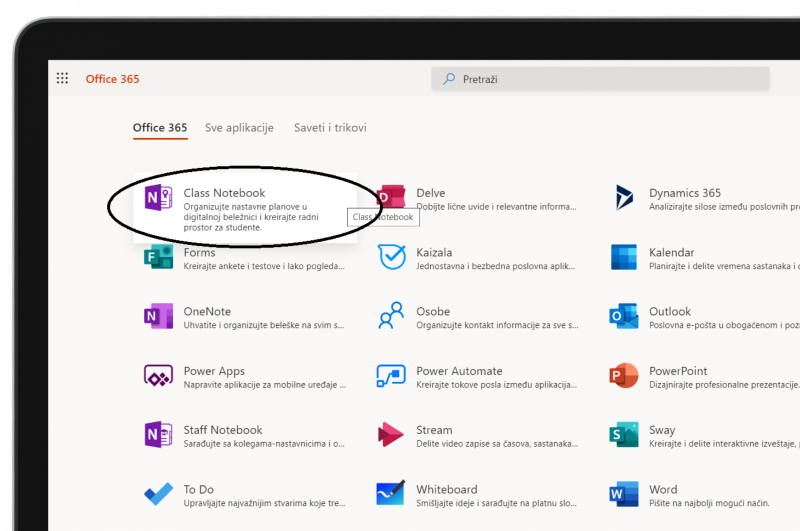The width and height of the screenshot is (800, 531).
Task: Click the Sway title text
Action: [662, 431]
